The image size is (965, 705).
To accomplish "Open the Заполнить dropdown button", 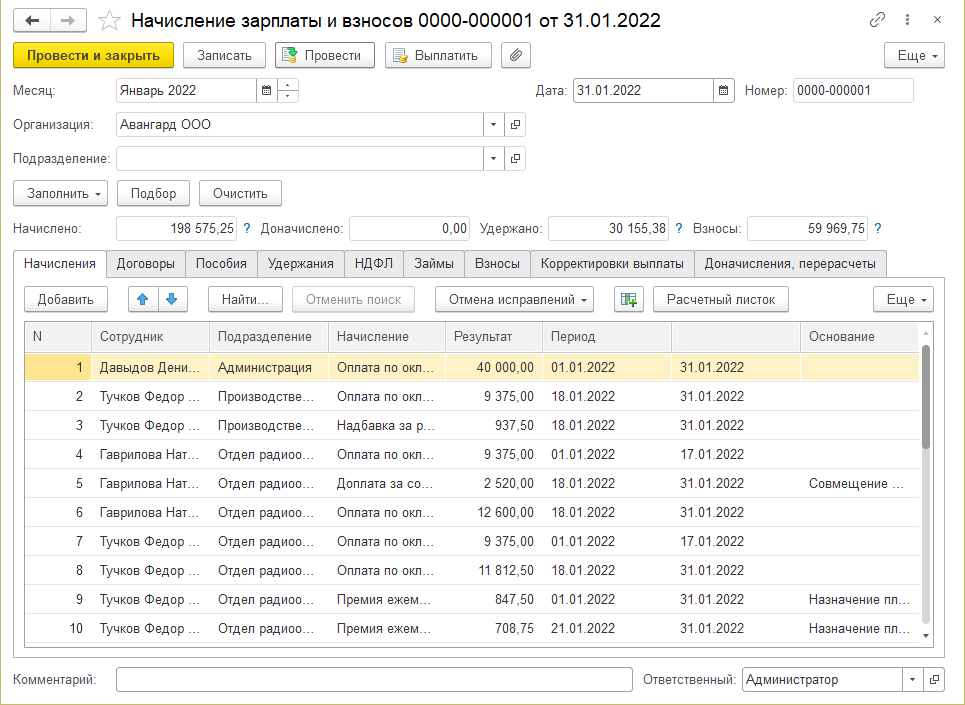I will tap(61, 193).
